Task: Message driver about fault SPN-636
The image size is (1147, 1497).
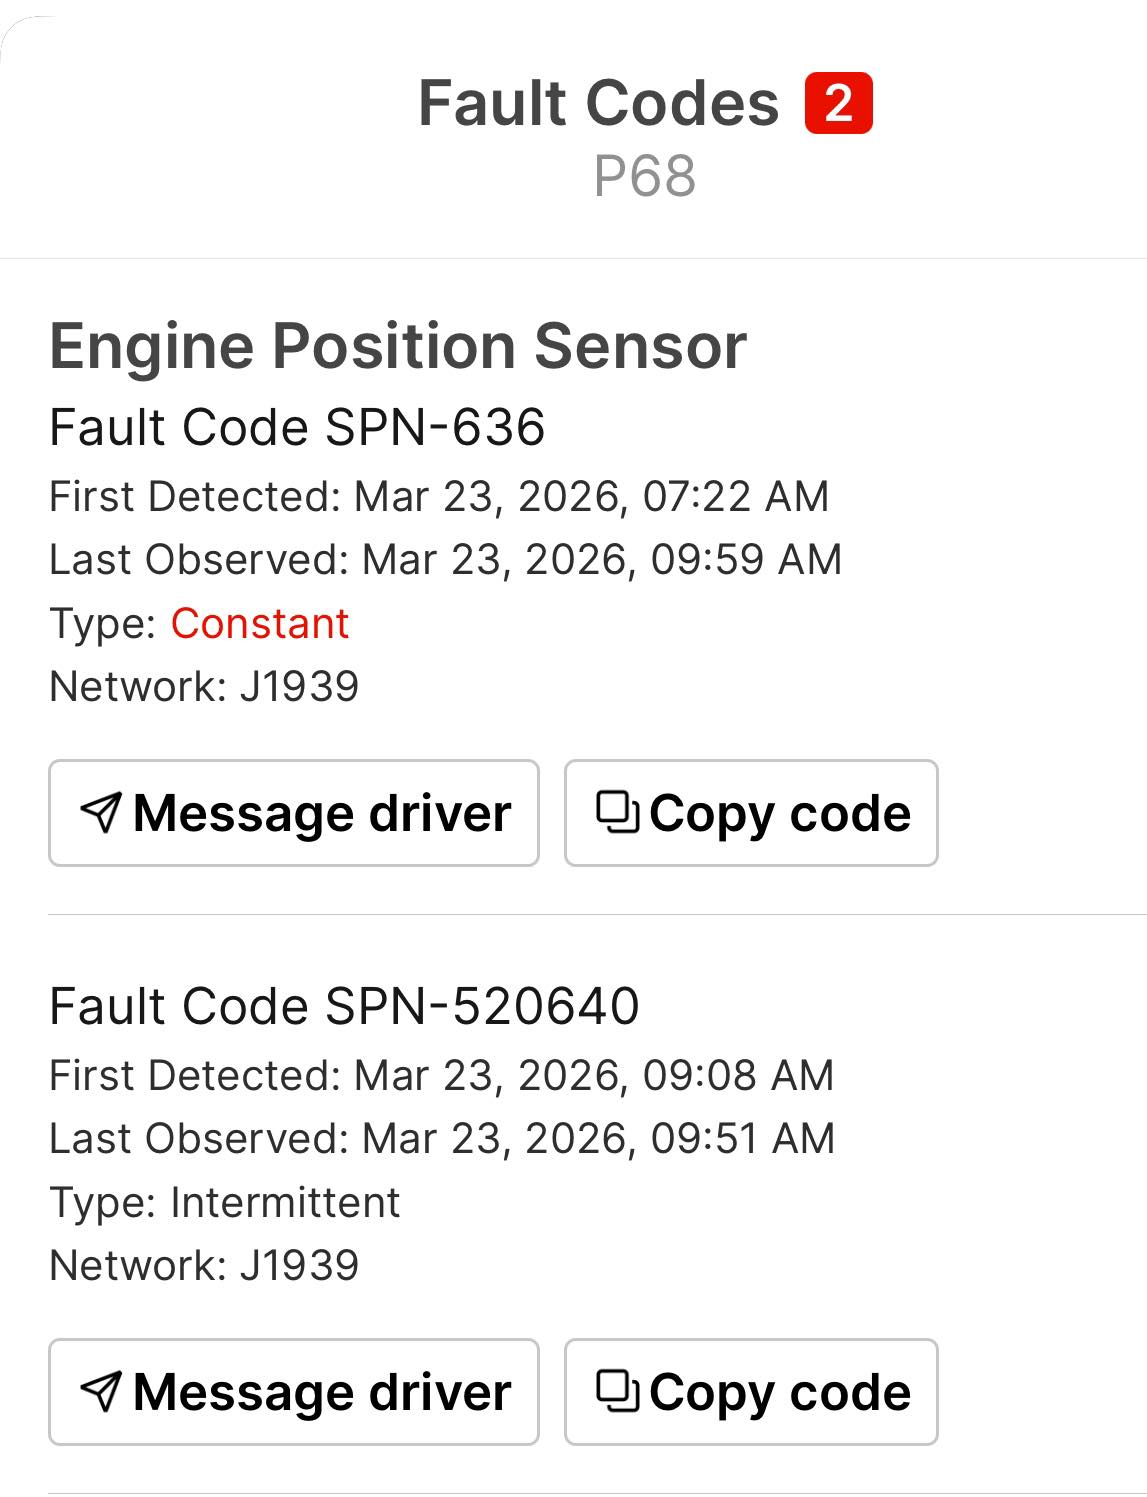Action: point(294,813)
